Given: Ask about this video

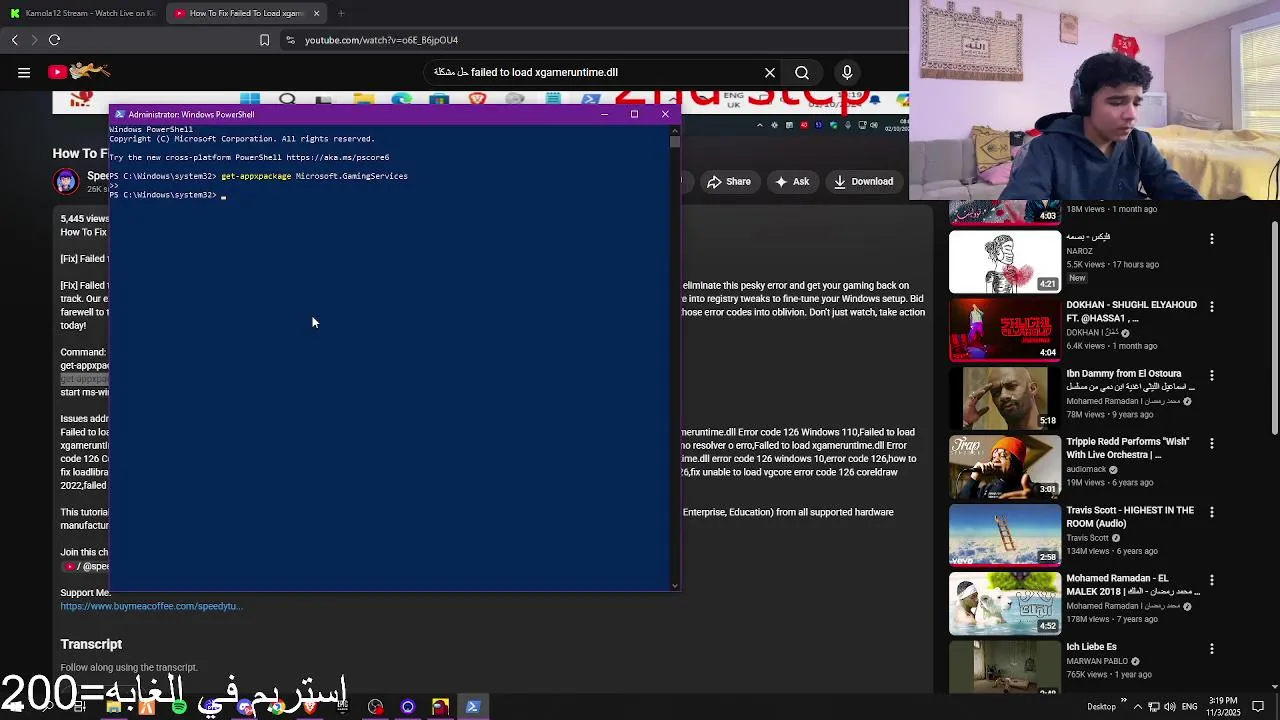Looking at the screenshot, I should click(x=791, y=182).
